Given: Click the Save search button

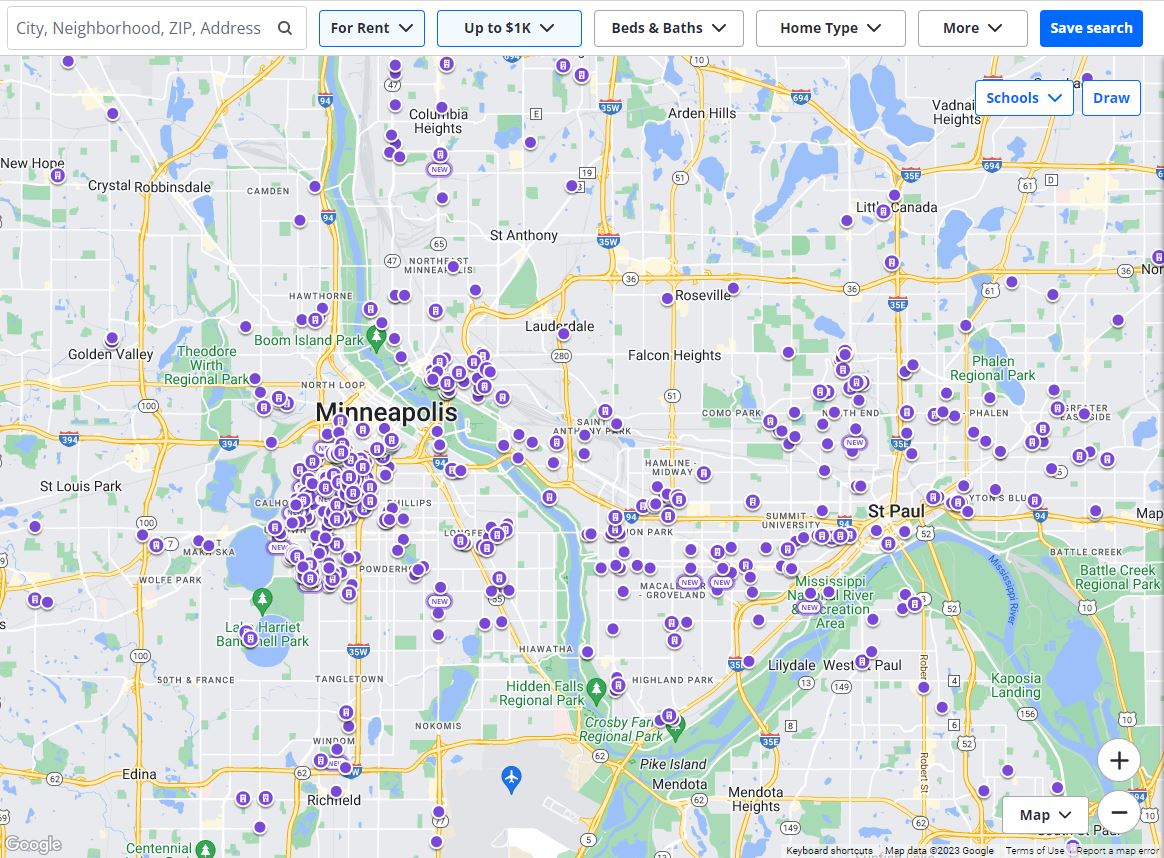Looking at the screenshot, I should pos(1091,28).
